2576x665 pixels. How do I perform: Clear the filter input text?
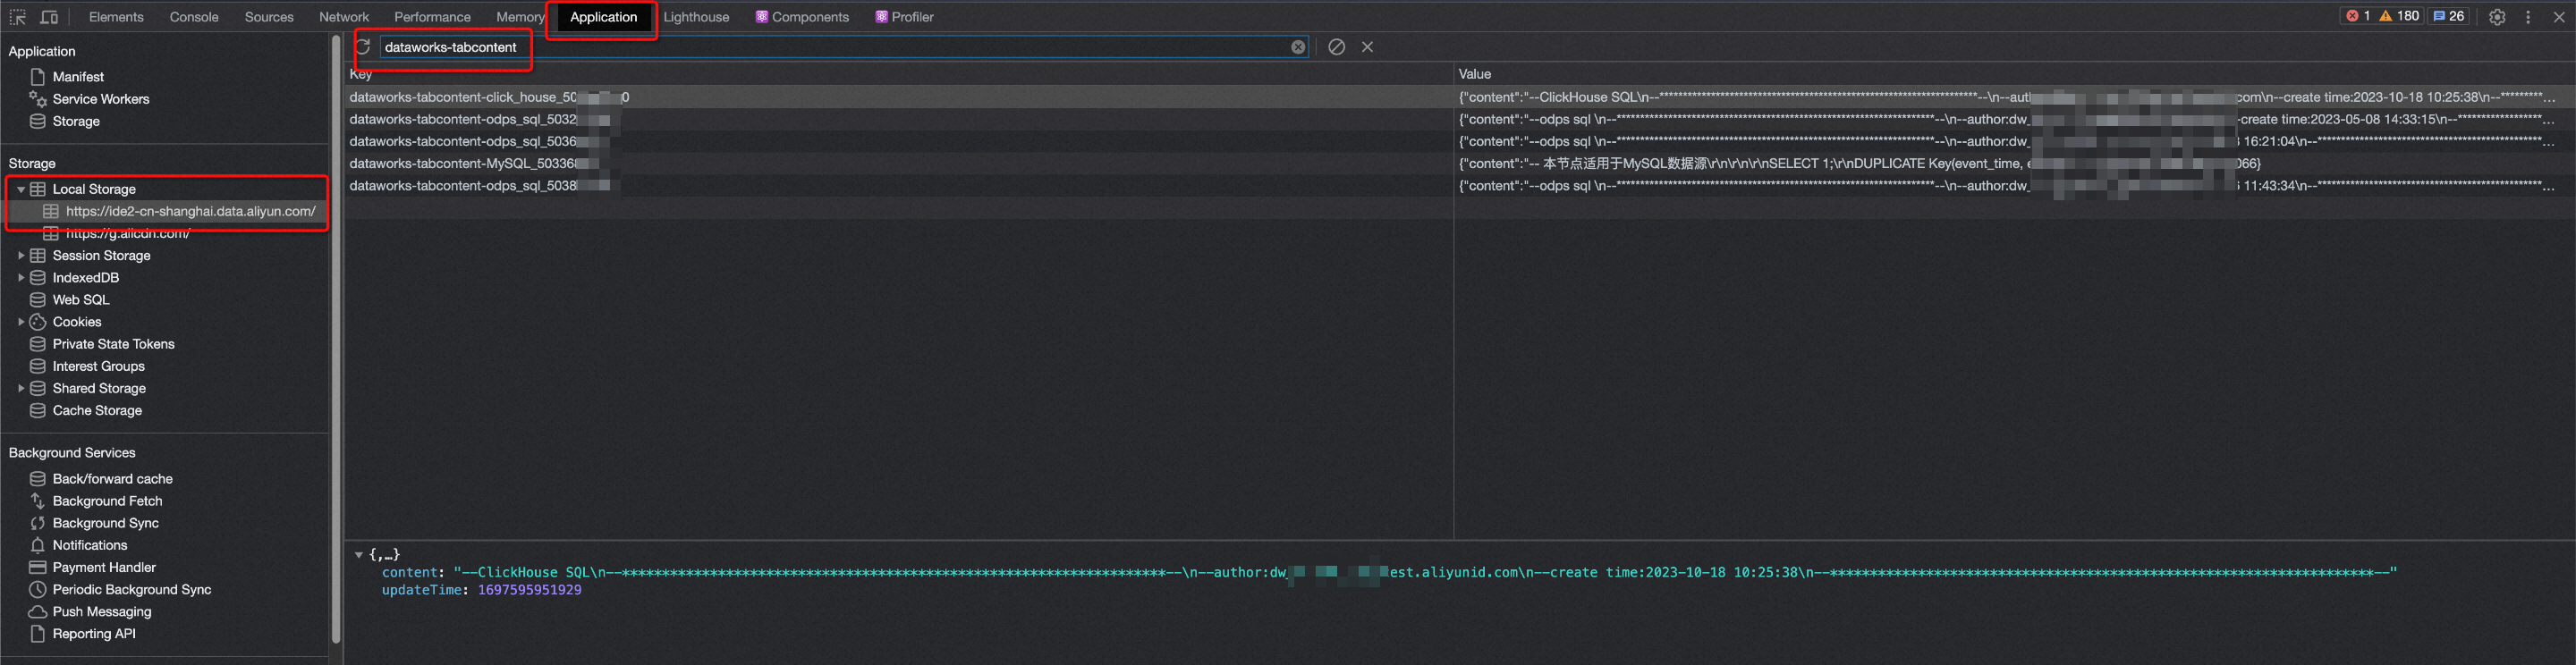point(1298,47)
